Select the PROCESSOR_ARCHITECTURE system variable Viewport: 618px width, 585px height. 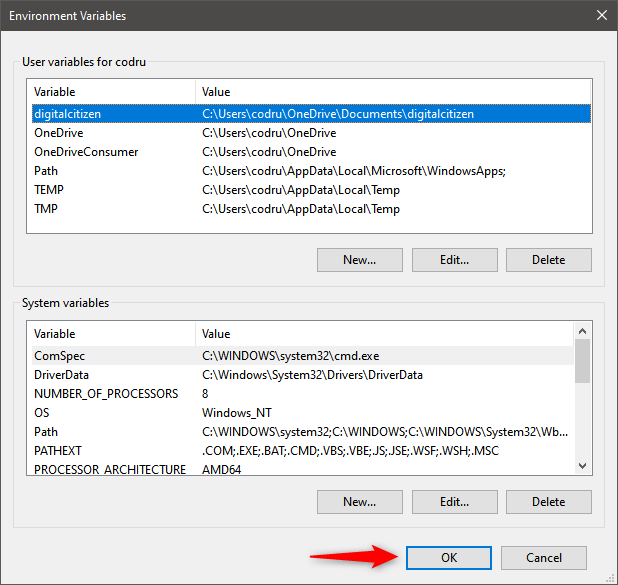[302, 468]
